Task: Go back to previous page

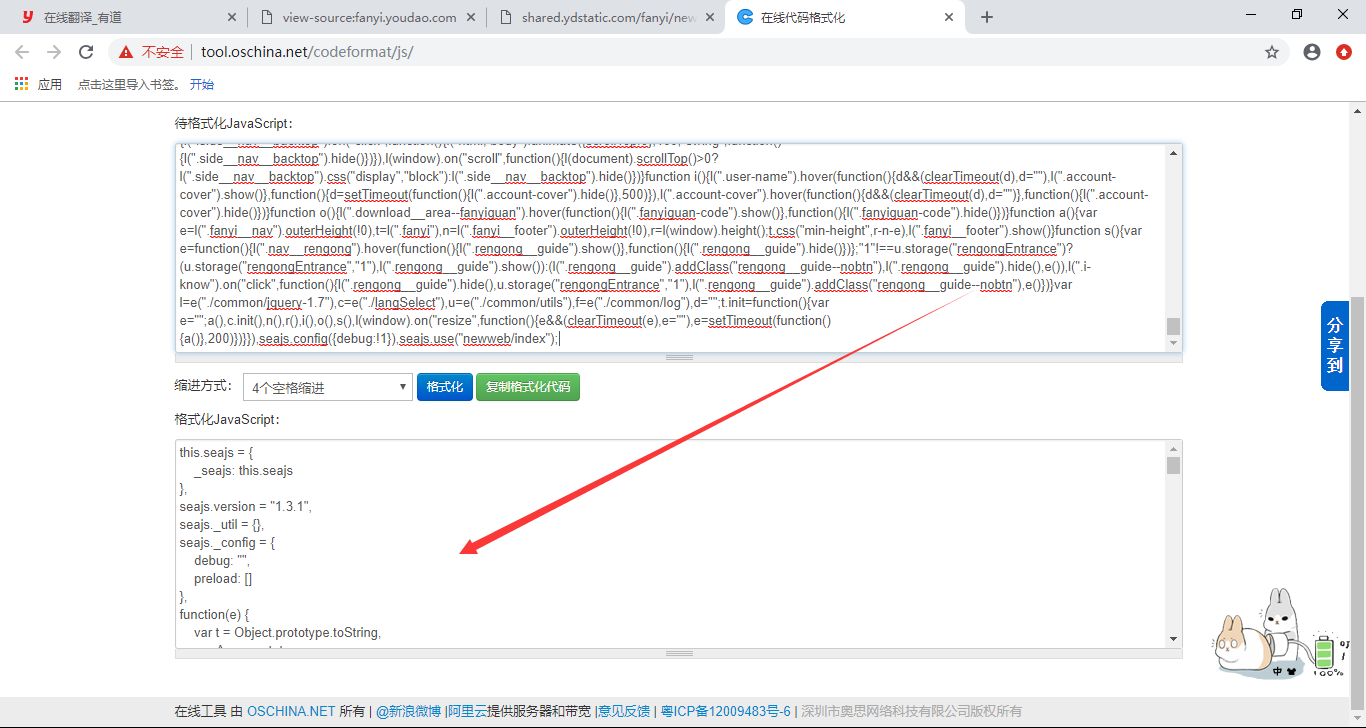Action: [x=22, y=52]
